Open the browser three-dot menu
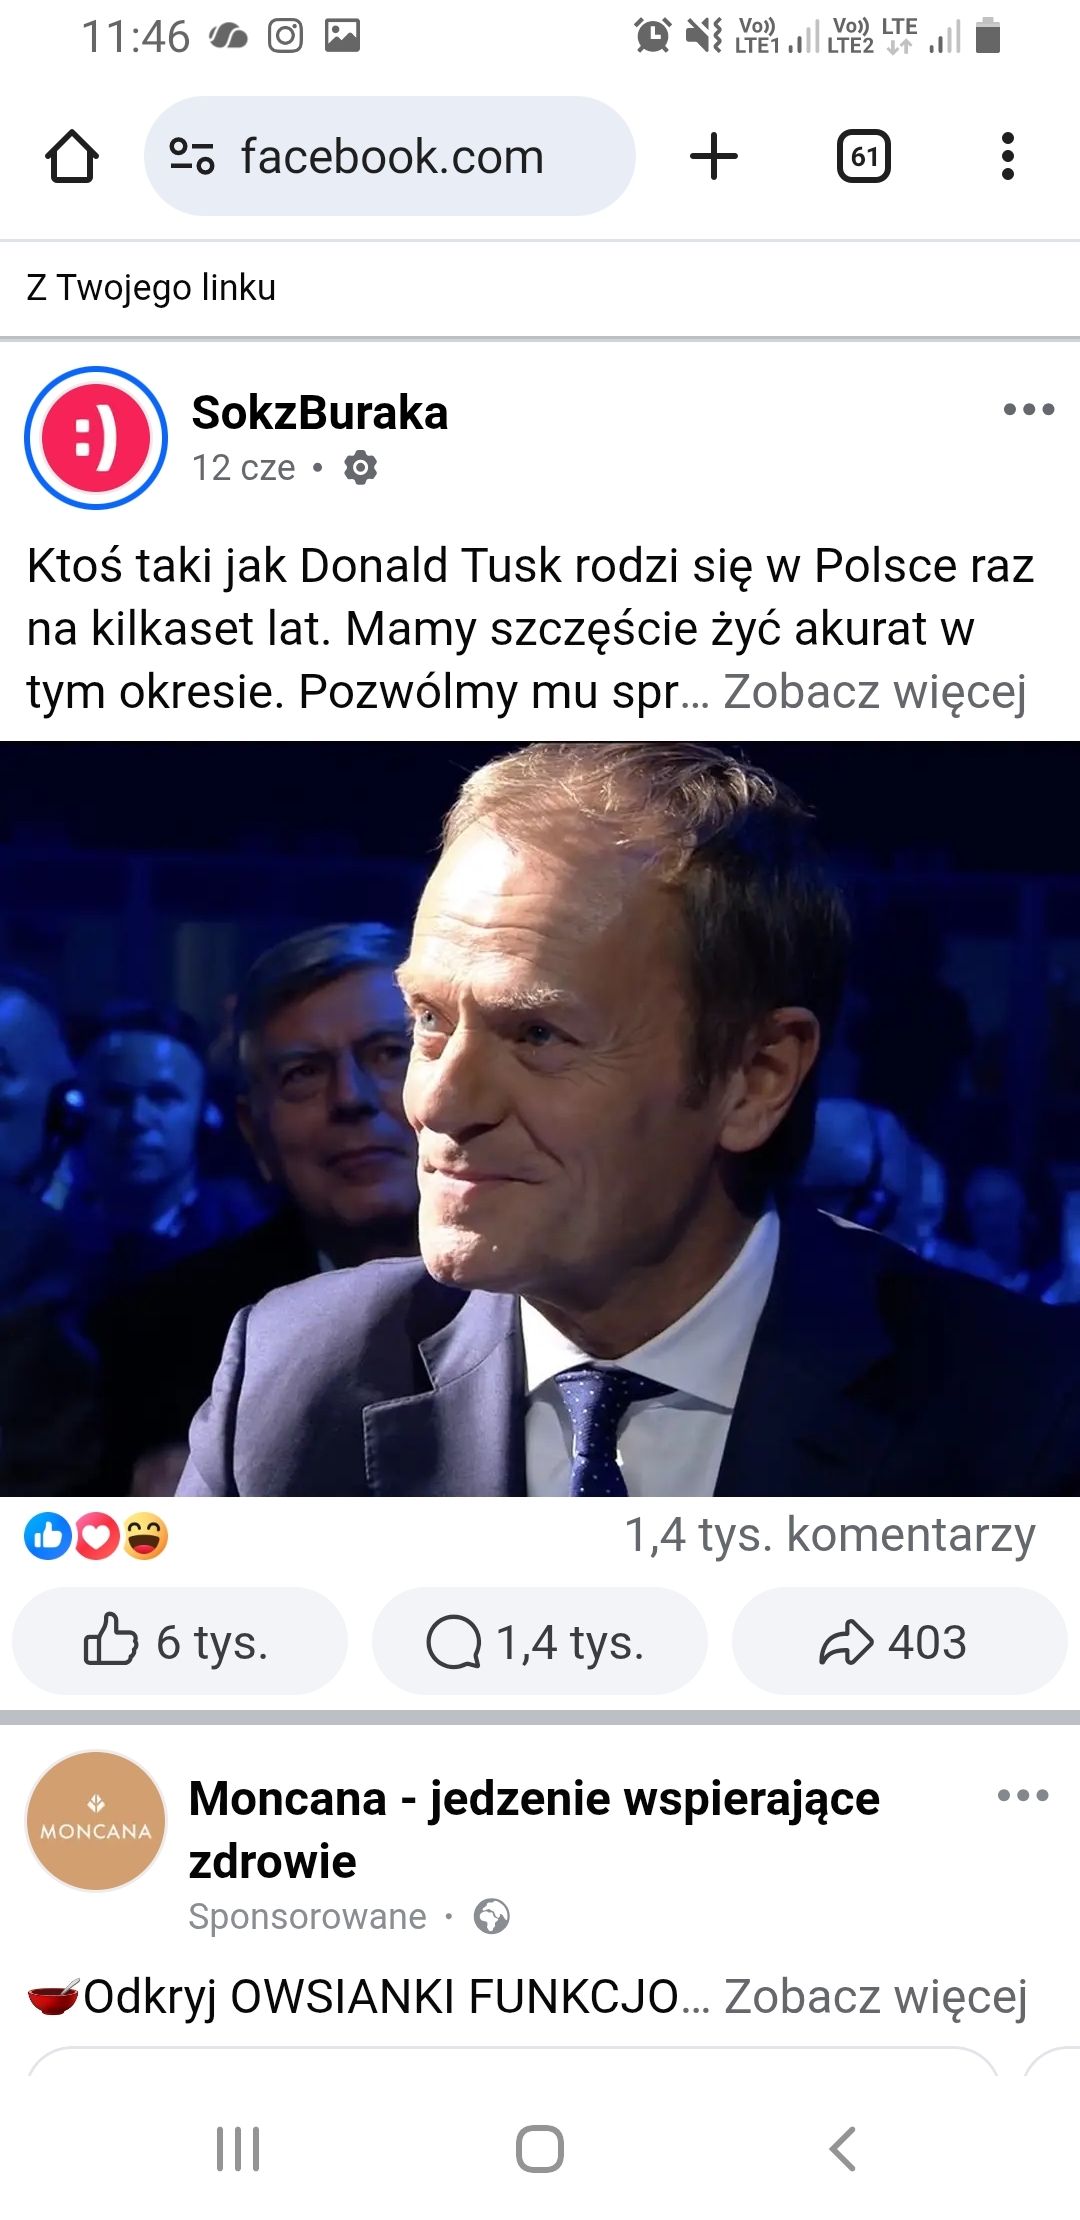This screenshot has width=1080, height=2220. pyautogui.click(x=1008, y=157)
